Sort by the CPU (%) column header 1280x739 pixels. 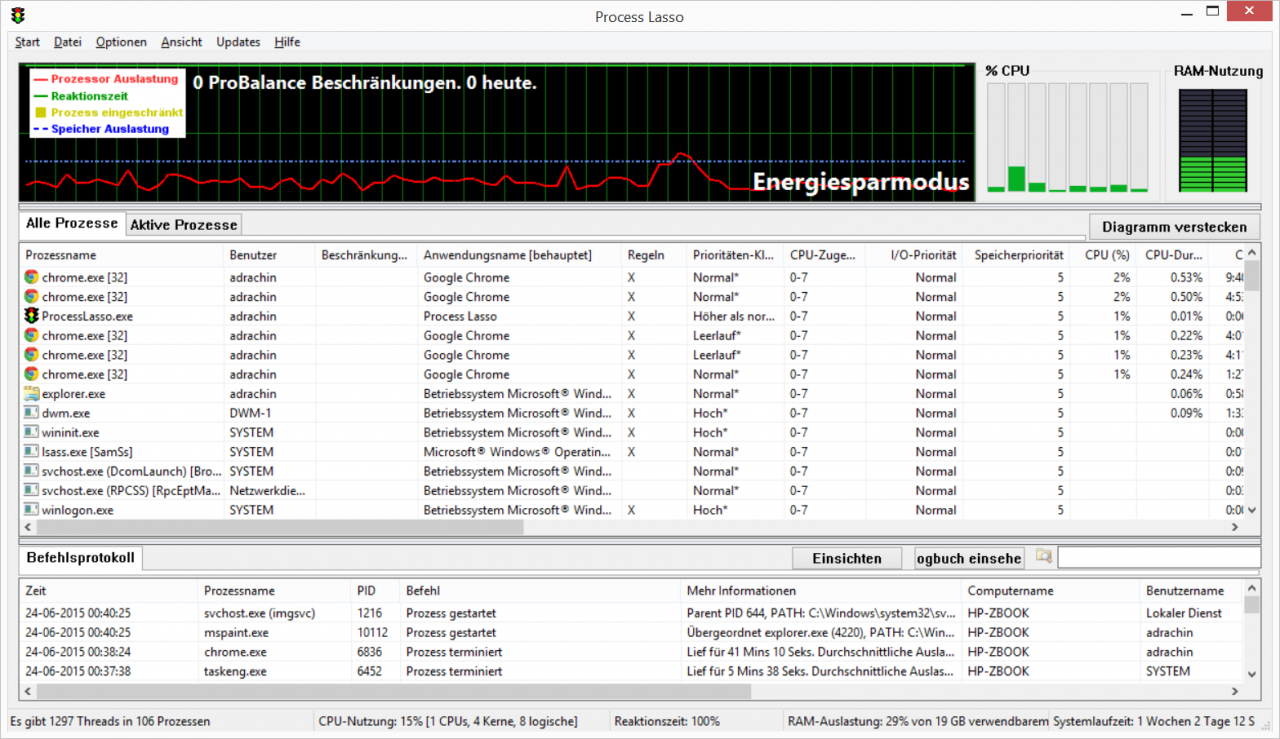point(1106,255)
